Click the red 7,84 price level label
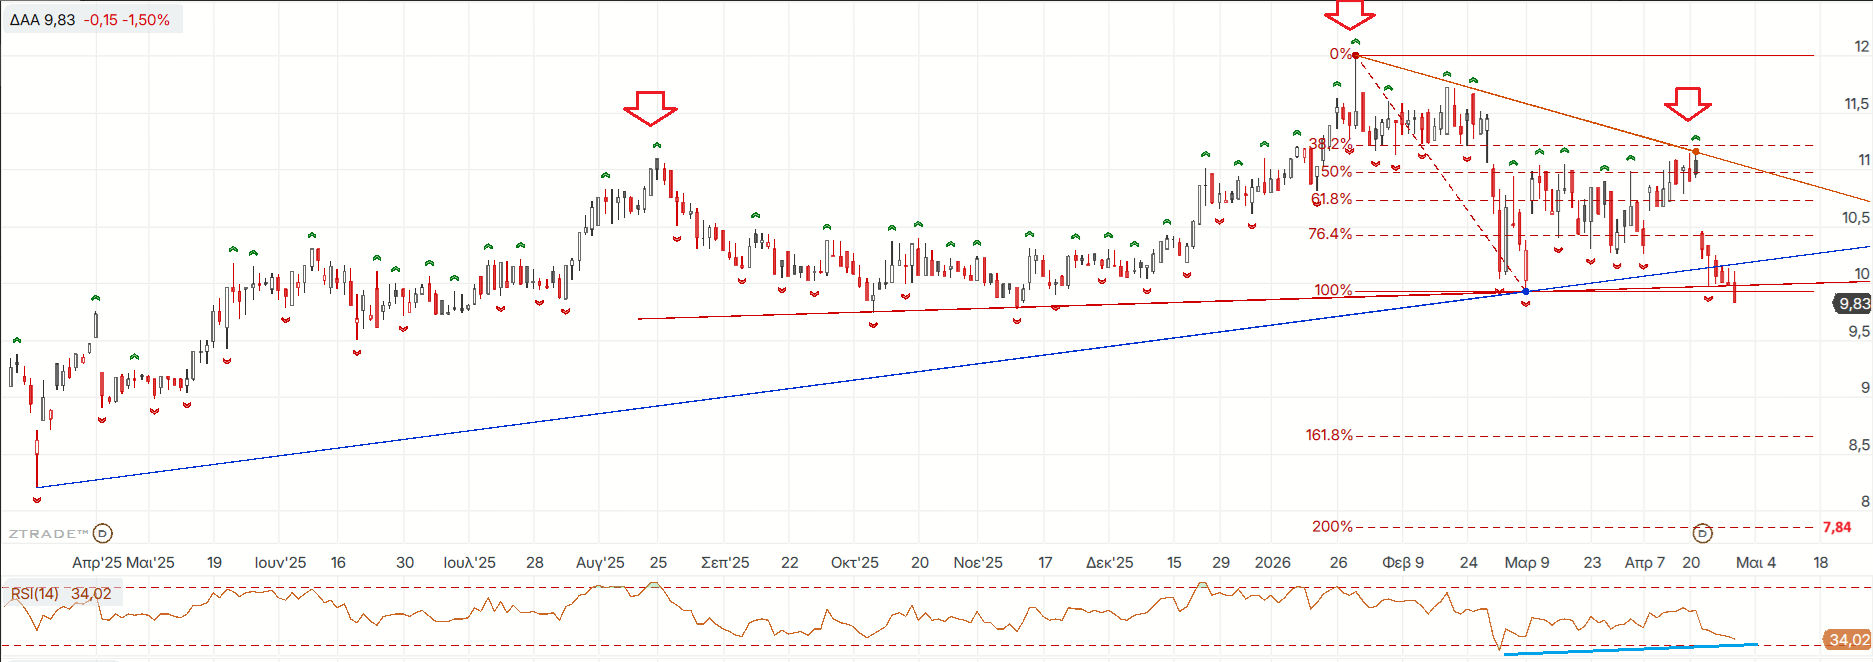This screenshot has width=1873, height=662. pyautogui.click(x=1836, y=527)
